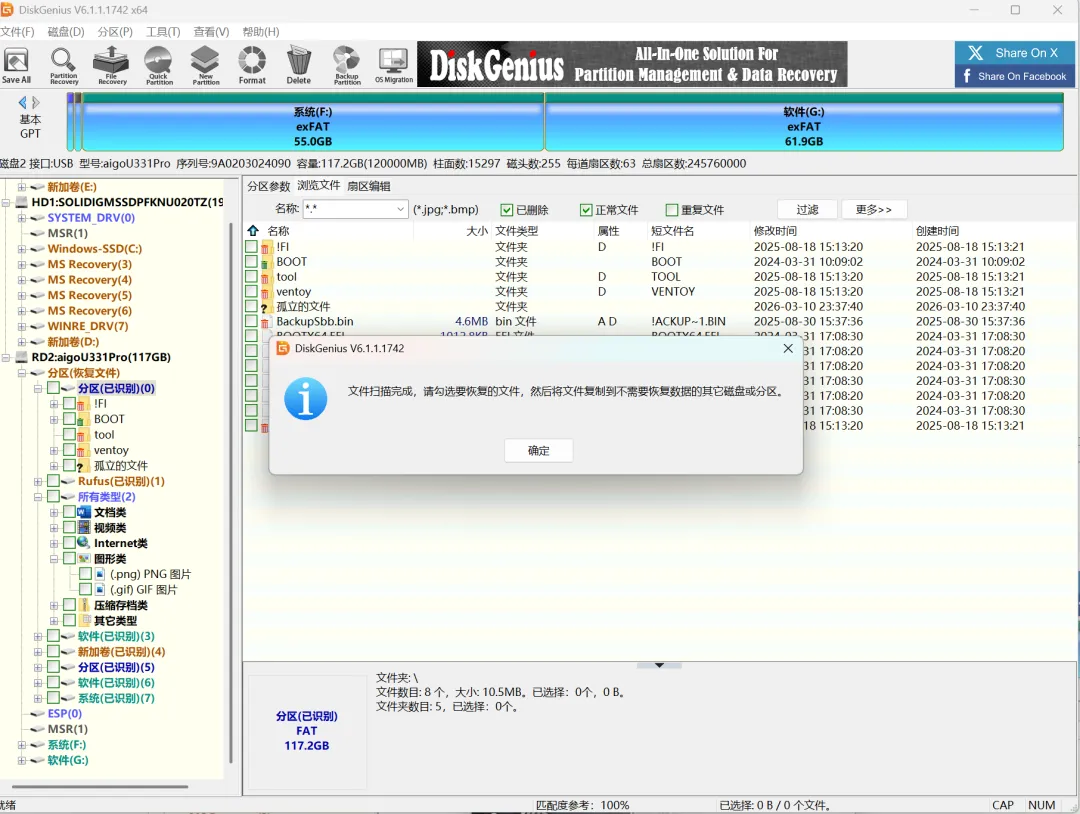Screen dimensions: 1080x814
Task: Collapse the 分区(恢复文件) node
Action: [21, 373]
